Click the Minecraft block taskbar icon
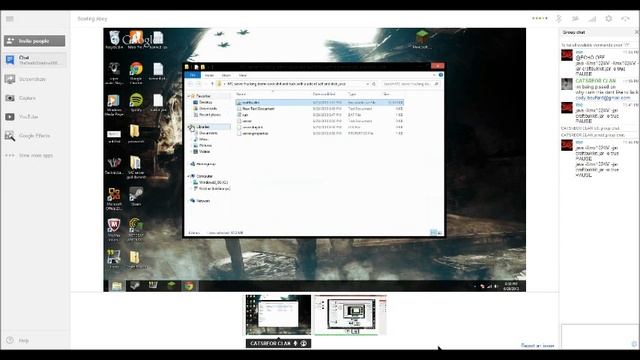640x360 pixels. point(171,285)
